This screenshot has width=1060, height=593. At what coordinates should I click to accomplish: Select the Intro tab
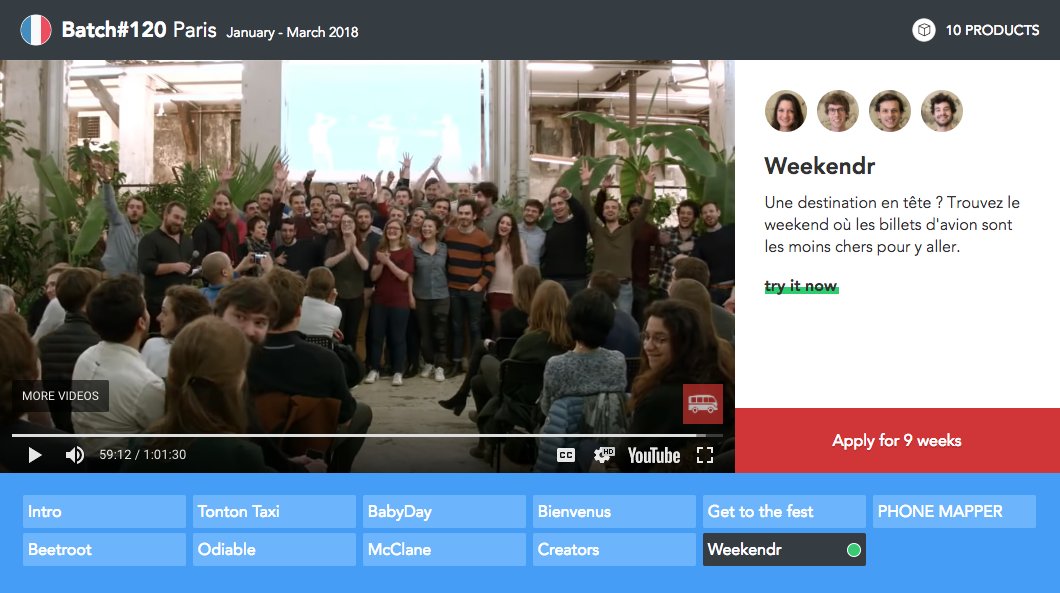click(104, 511)
